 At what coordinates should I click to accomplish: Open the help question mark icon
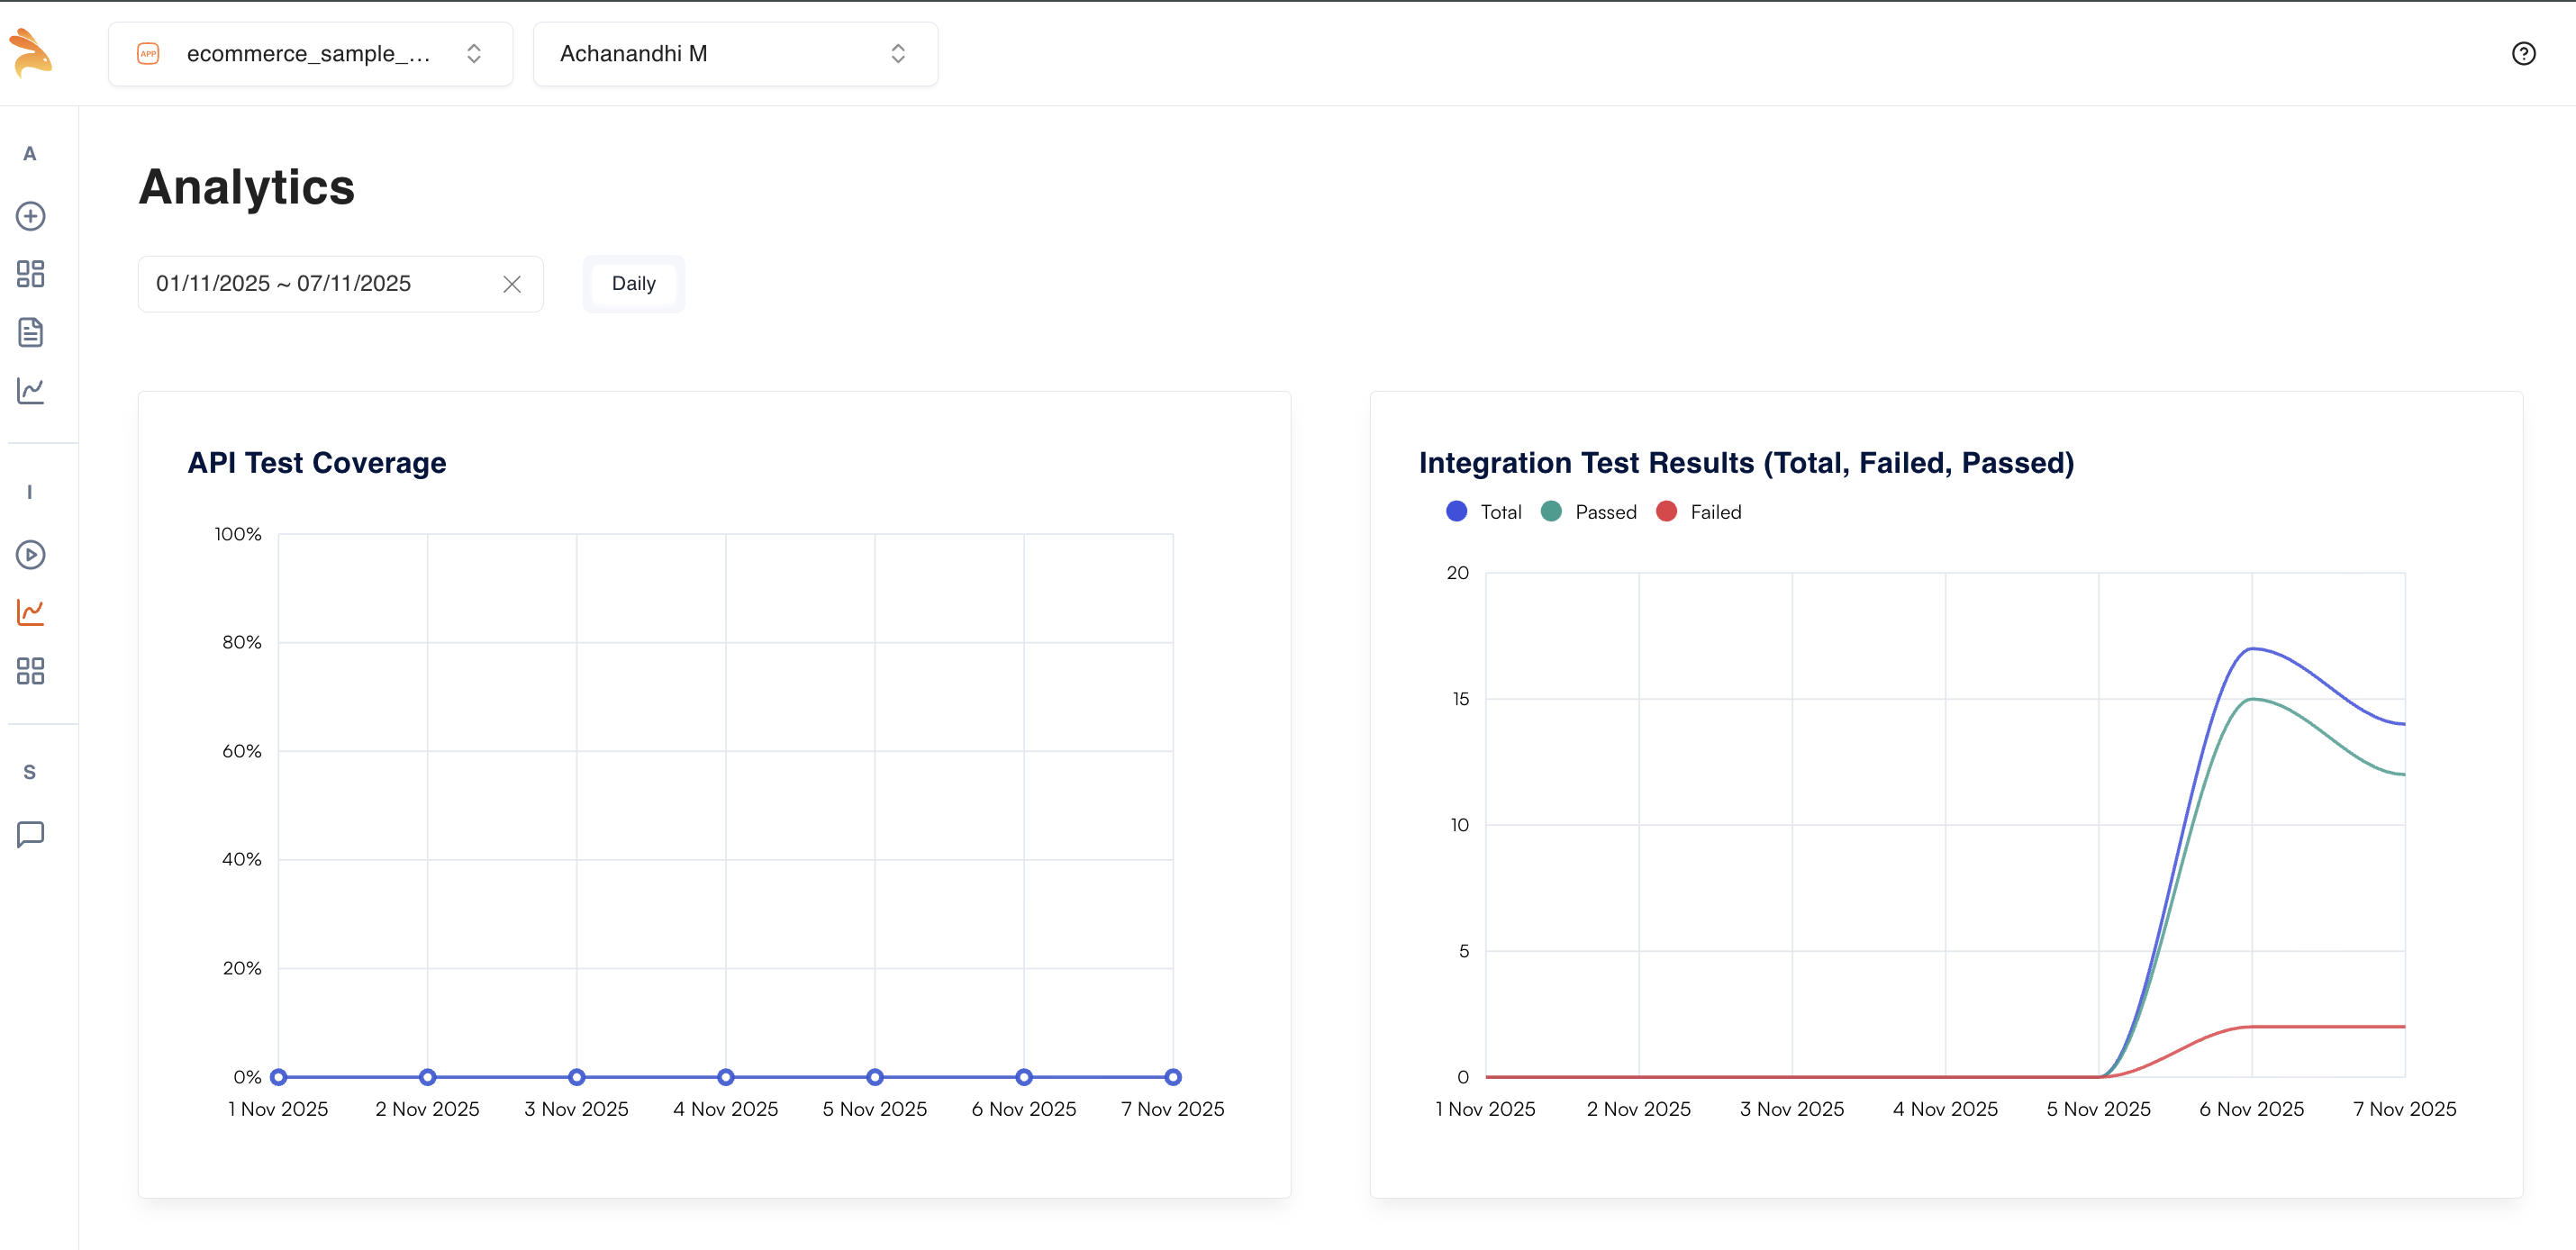[2524, 53]
